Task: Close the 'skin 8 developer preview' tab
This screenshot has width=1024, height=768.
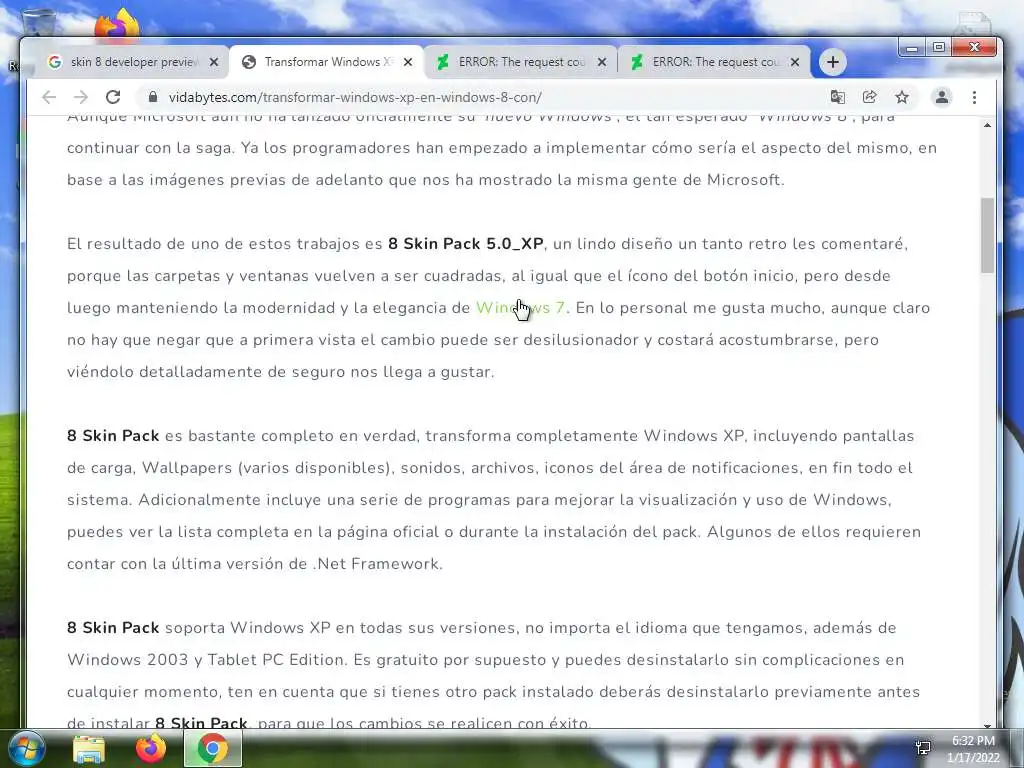Action: pos(214,62)
